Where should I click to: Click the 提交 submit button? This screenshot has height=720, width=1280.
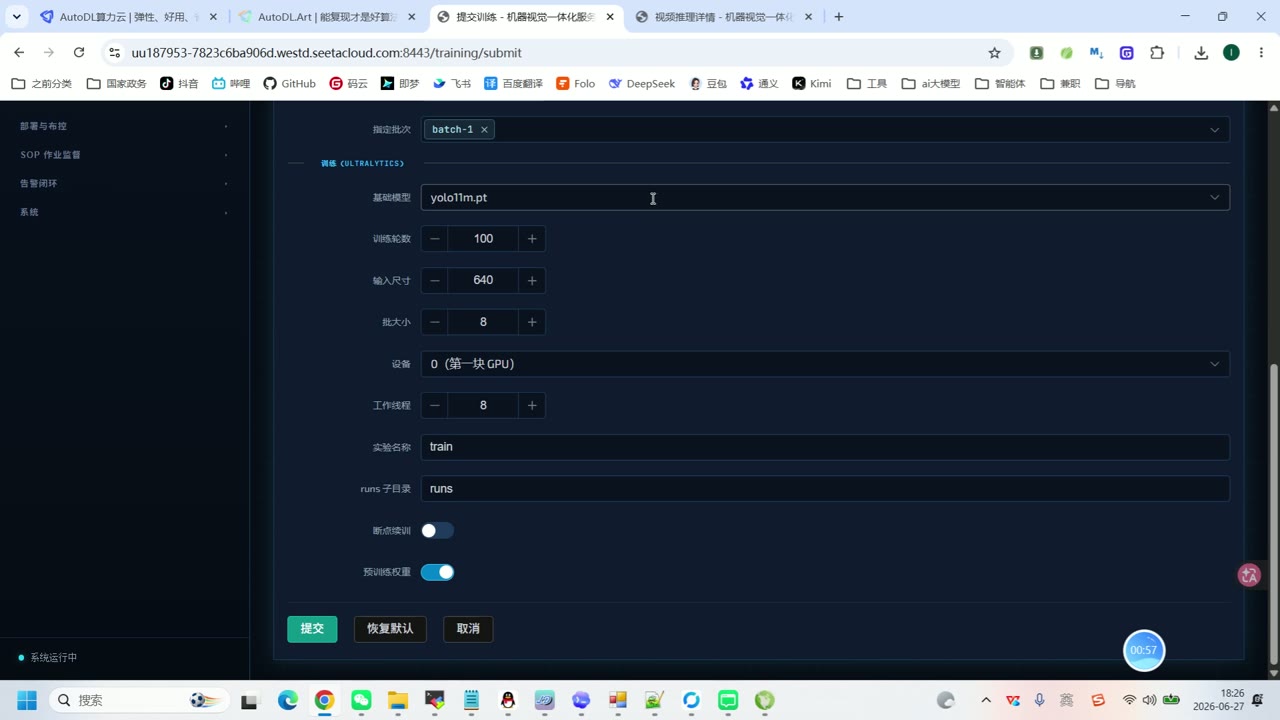point(312,628)
